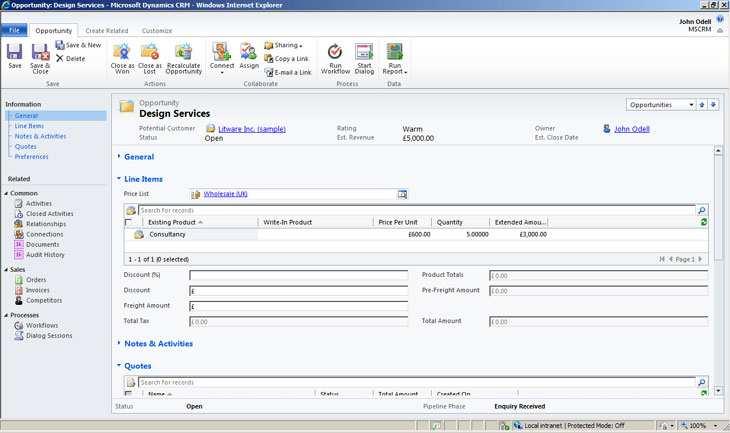Open Wholesale (UK) price list link

(x=225, y=194)
